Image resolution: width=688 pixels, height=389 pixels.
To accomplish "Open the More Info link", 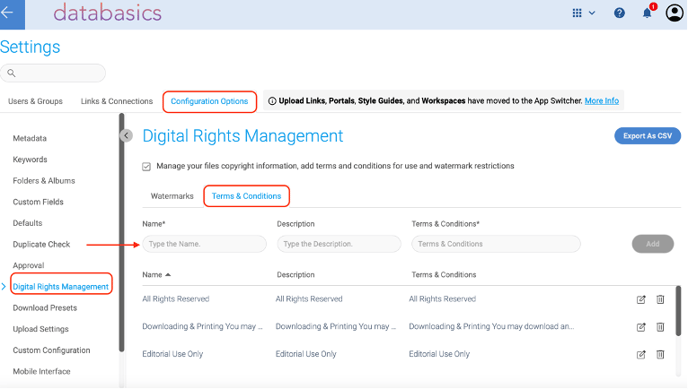I will [x=602, y=101].
